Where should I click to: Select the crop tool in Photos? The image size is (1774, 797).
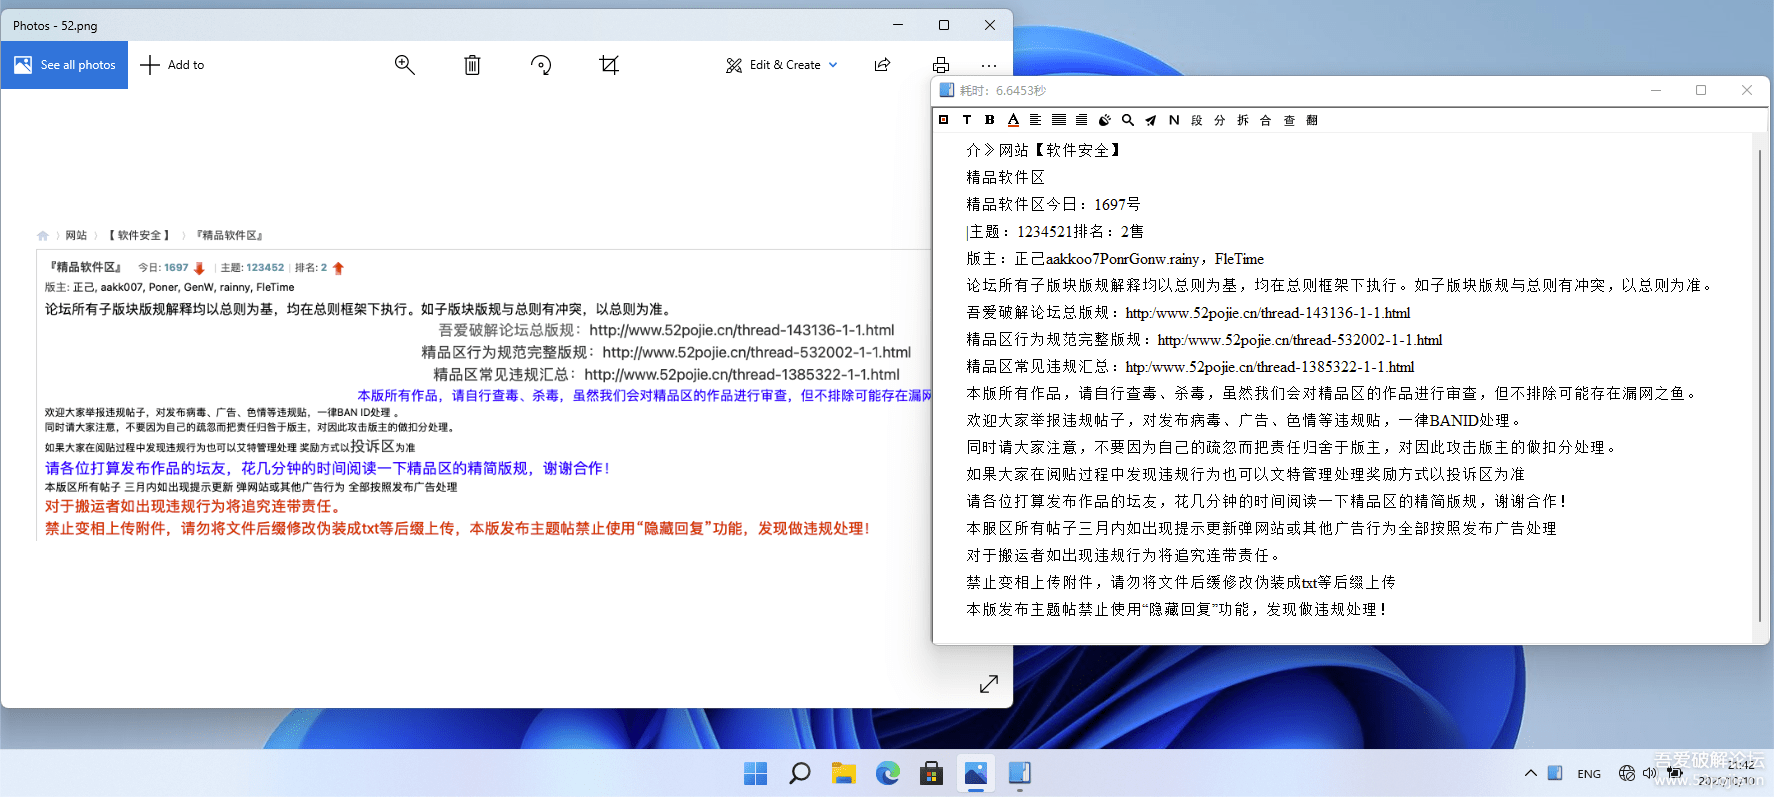coord(609,65)
